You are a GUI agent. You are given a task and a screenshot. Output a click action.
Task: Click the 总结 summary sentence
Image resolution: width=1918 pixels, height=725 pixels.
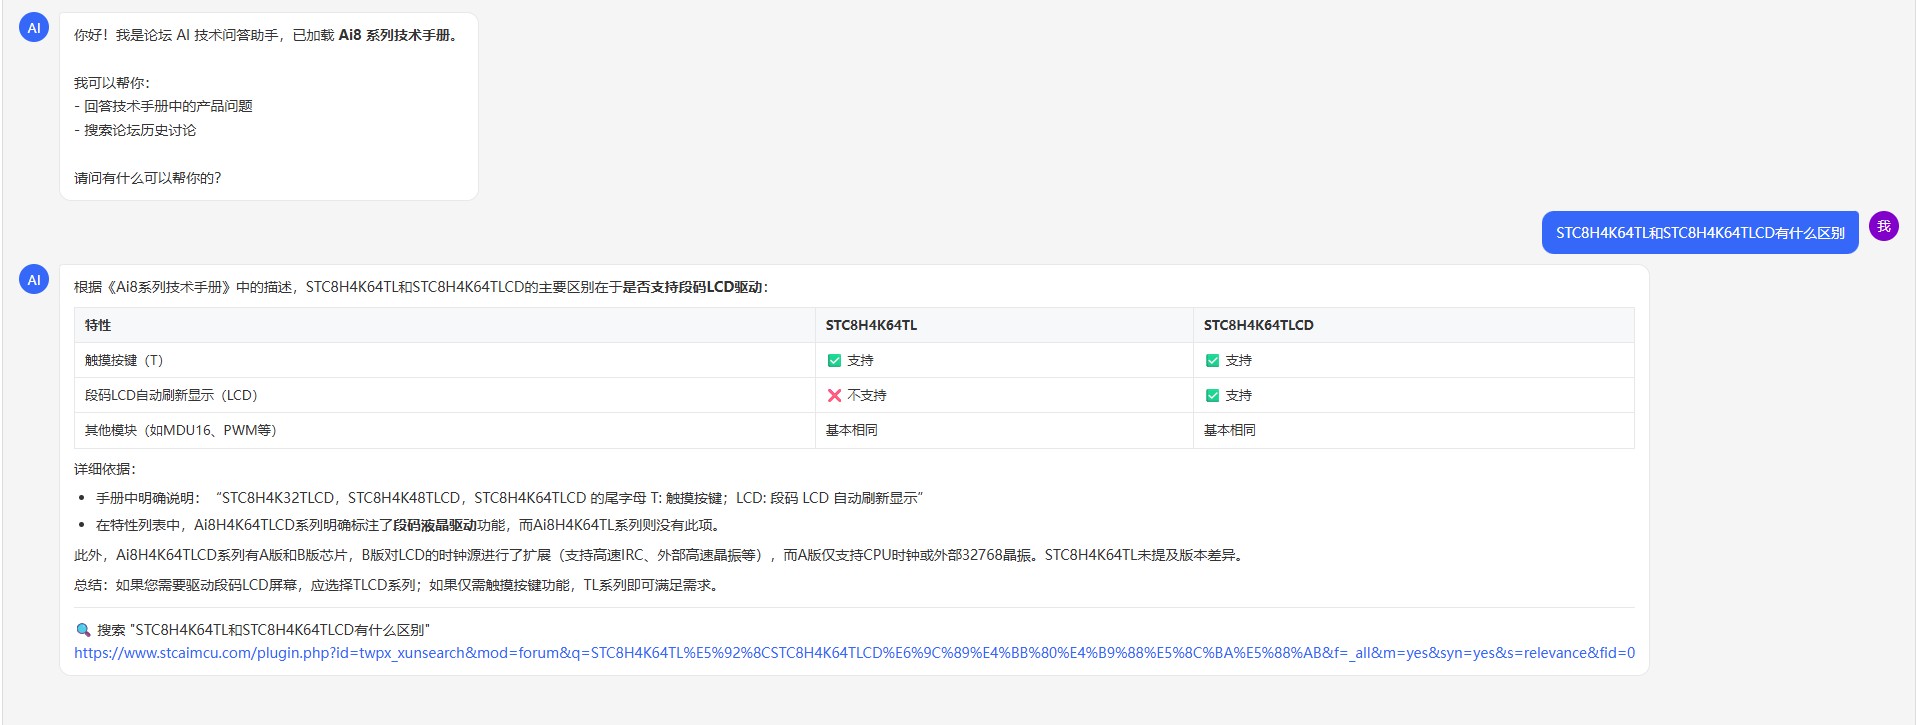click(x=398, y=585)
